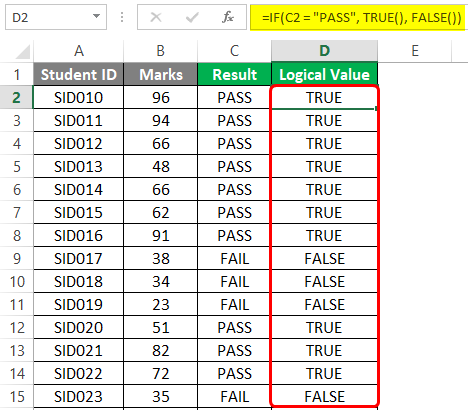468x410 pixels.
Task: Click marks value 23
Action: point(161,304)
